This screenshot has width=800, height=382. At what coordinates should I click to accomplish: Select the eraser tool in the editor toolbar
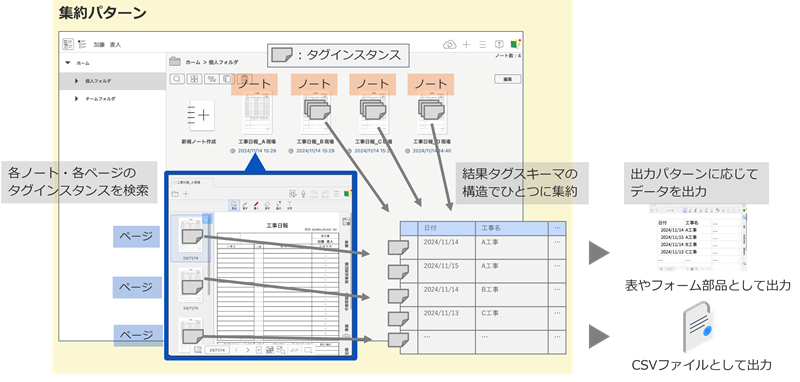tap(267, 206)
